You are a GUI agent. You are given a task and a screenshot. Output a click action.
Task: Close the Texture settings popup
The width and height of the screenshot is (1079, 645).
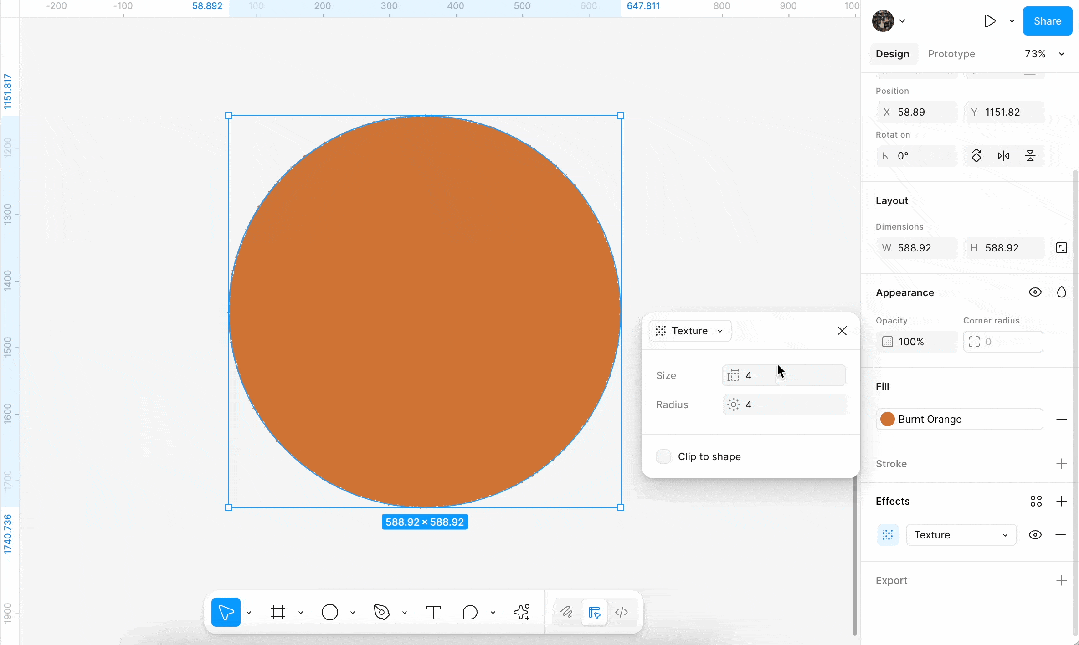tap(842, 331)
